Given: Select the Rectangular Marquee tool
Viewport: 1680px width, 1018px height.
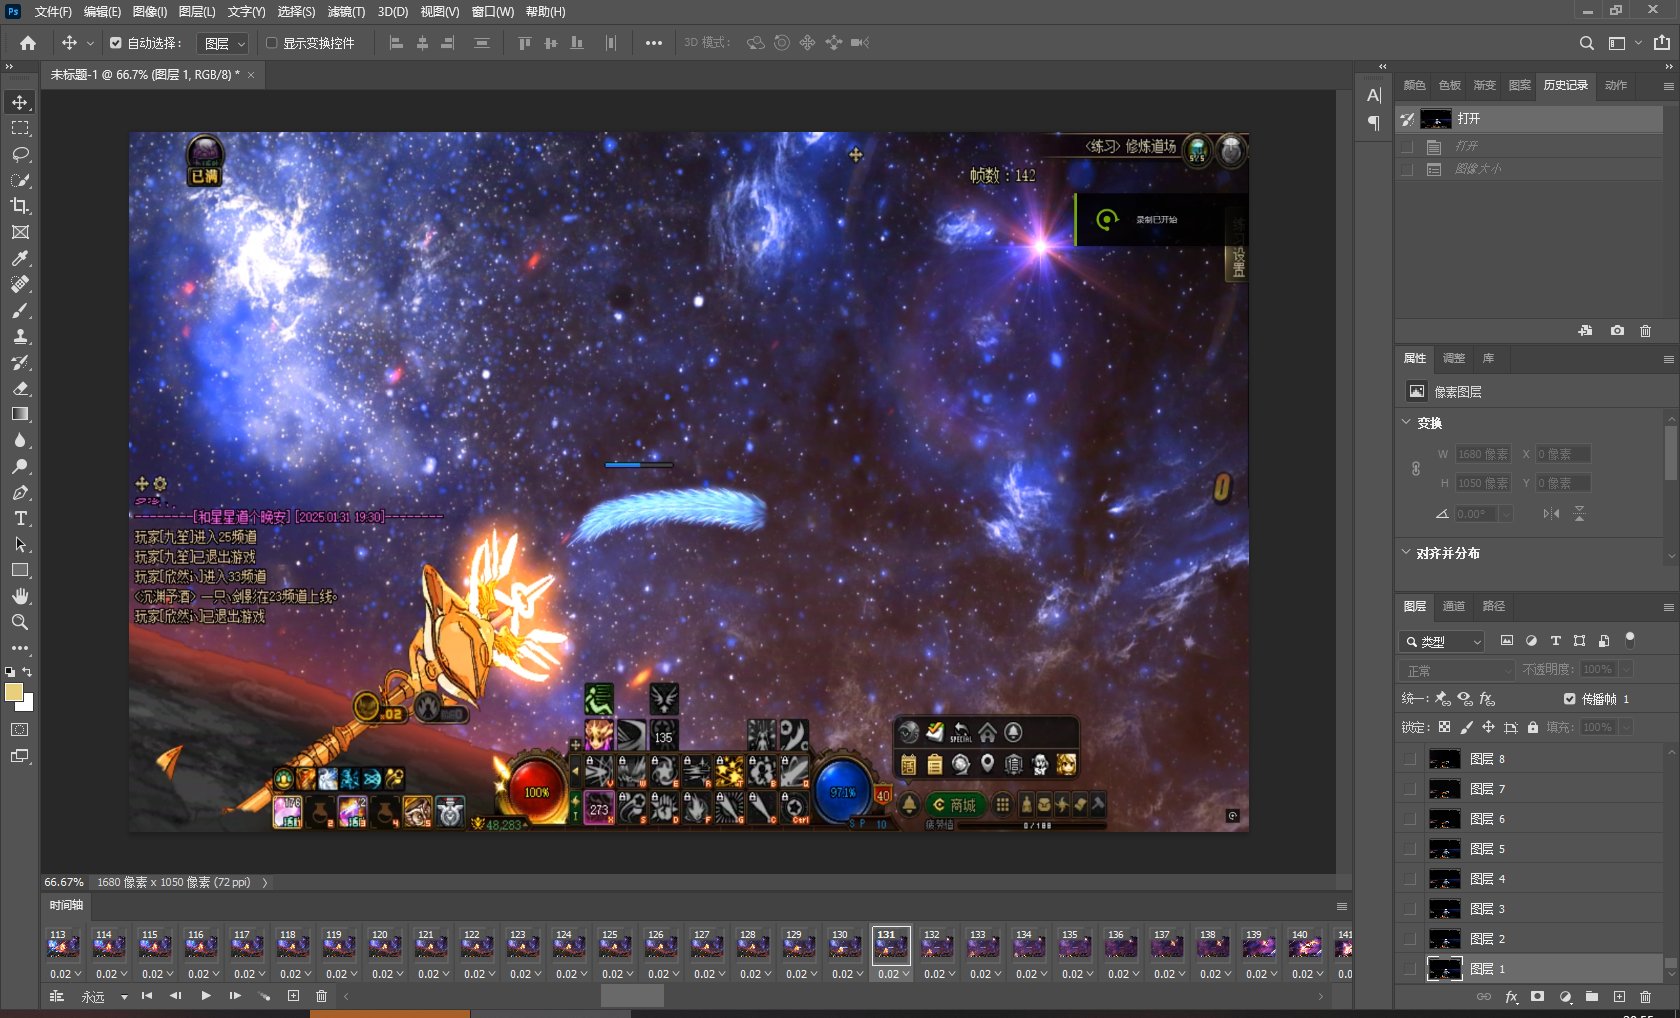Looking at the screenshot, I should 20,129.
